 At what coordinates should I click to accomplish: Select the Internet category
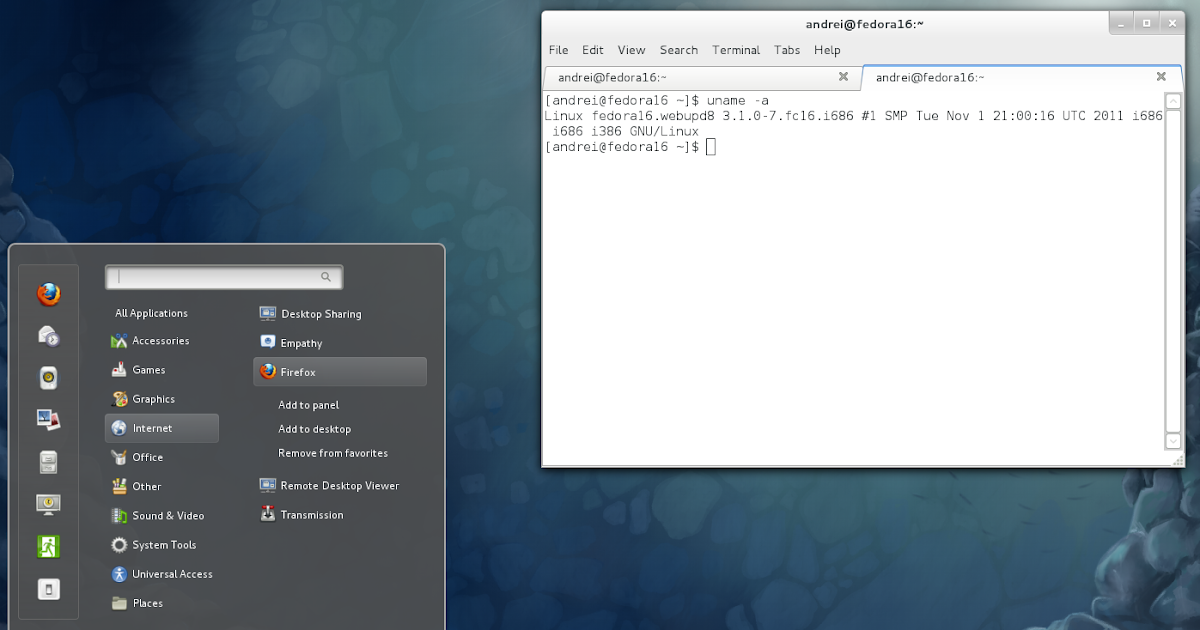(162, 428)
